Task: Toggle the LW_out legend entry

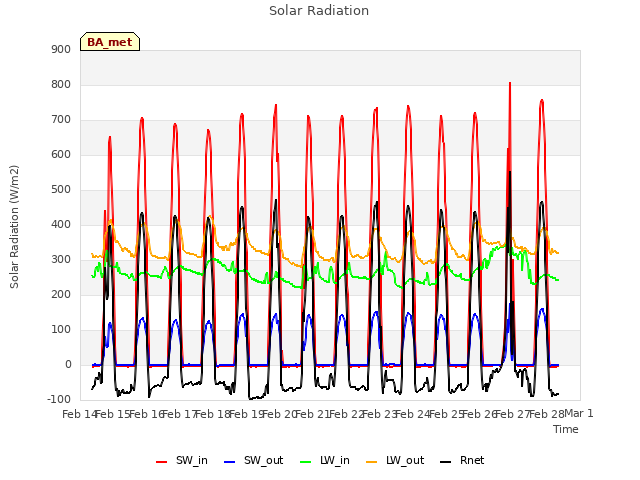Action: pyautogui.click(x=395, y=460)
